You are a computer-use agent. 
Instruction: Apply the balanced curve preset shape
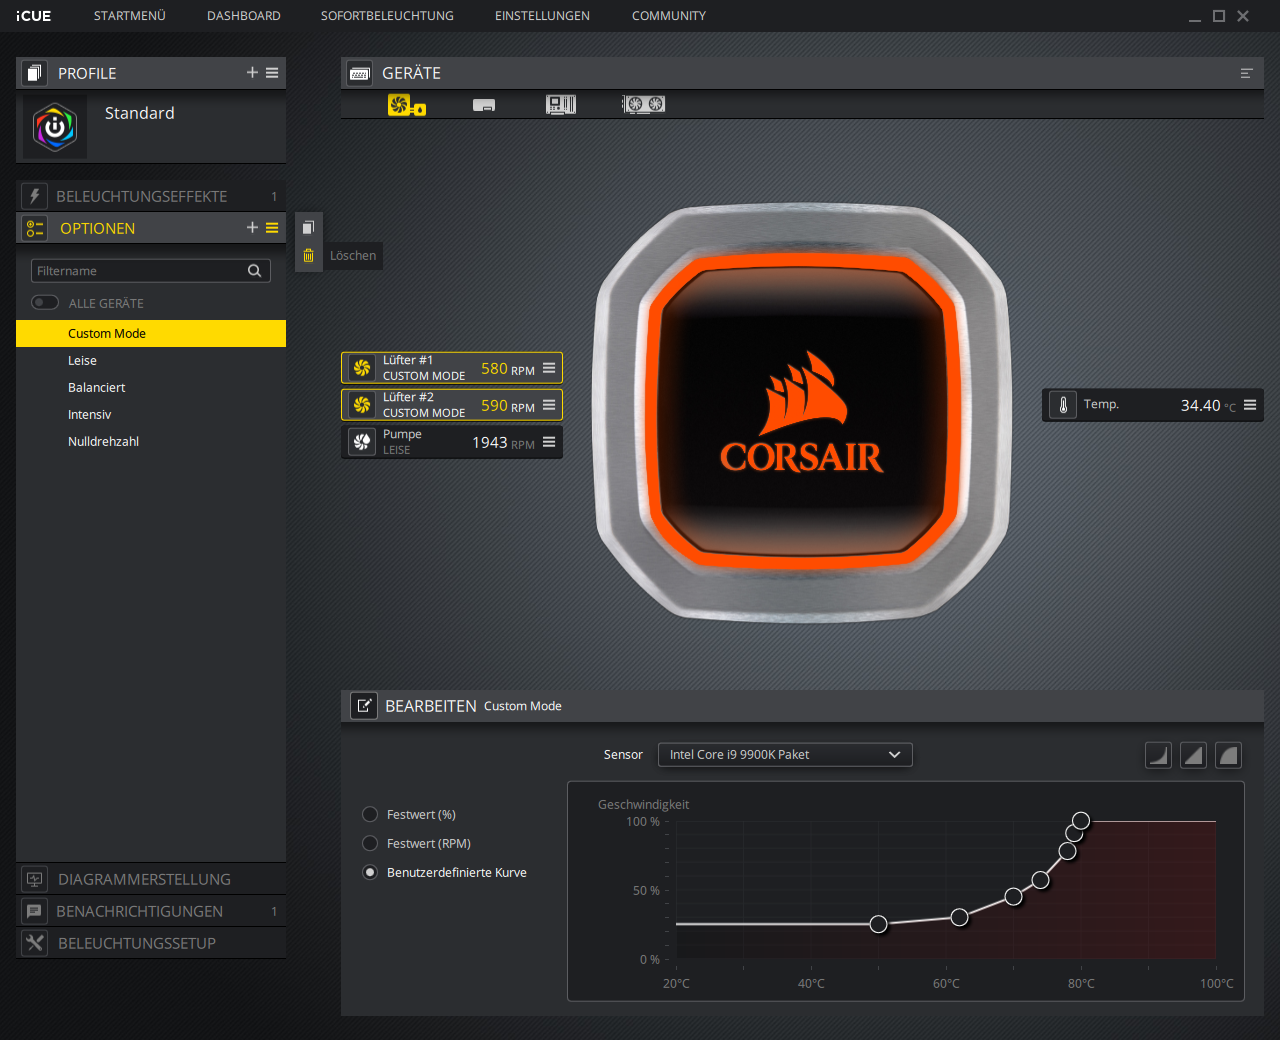click(1193, 755)
